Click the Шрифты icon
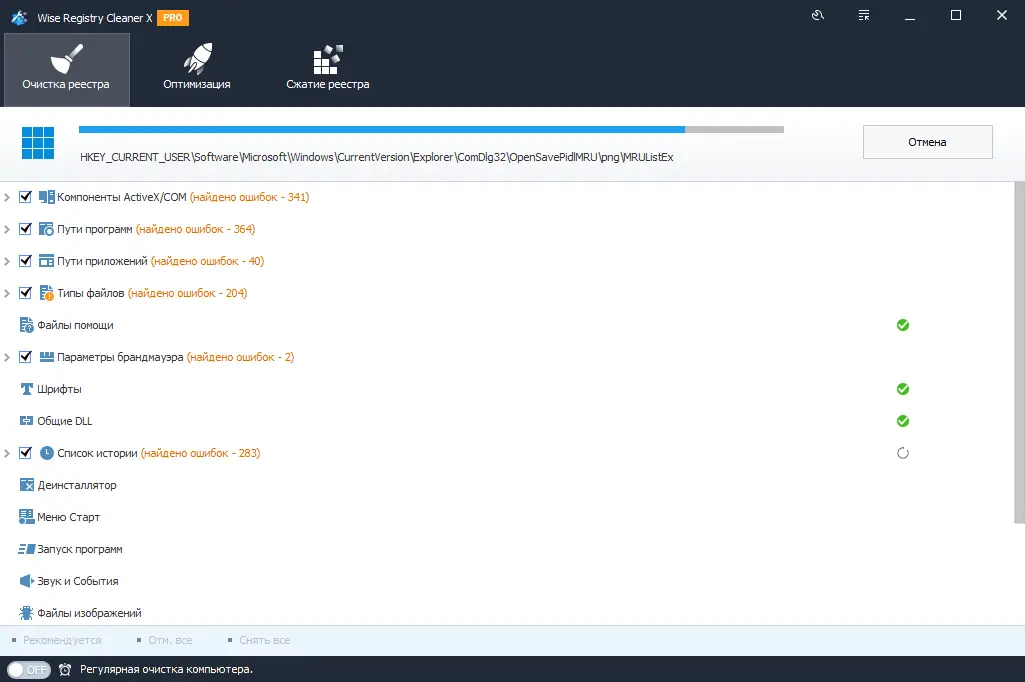The width and height of the screenshot is (1025, 682). pyautogui.click(x=27, y=389)
